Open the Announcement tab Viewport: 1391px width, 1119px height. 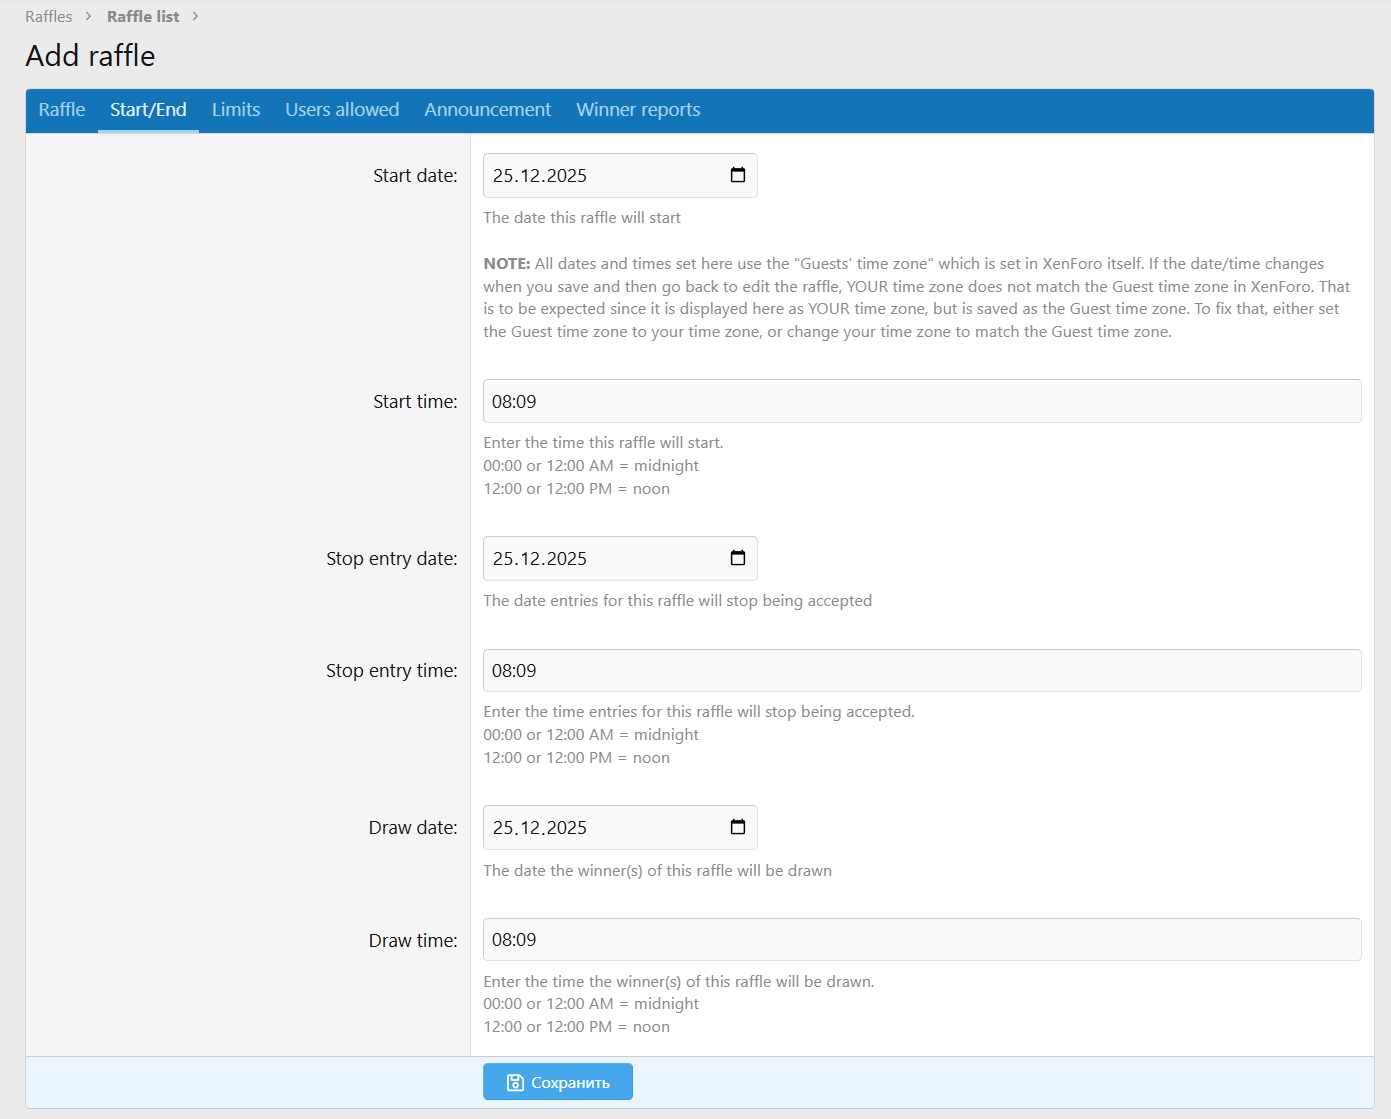click(x=487, y=110)
